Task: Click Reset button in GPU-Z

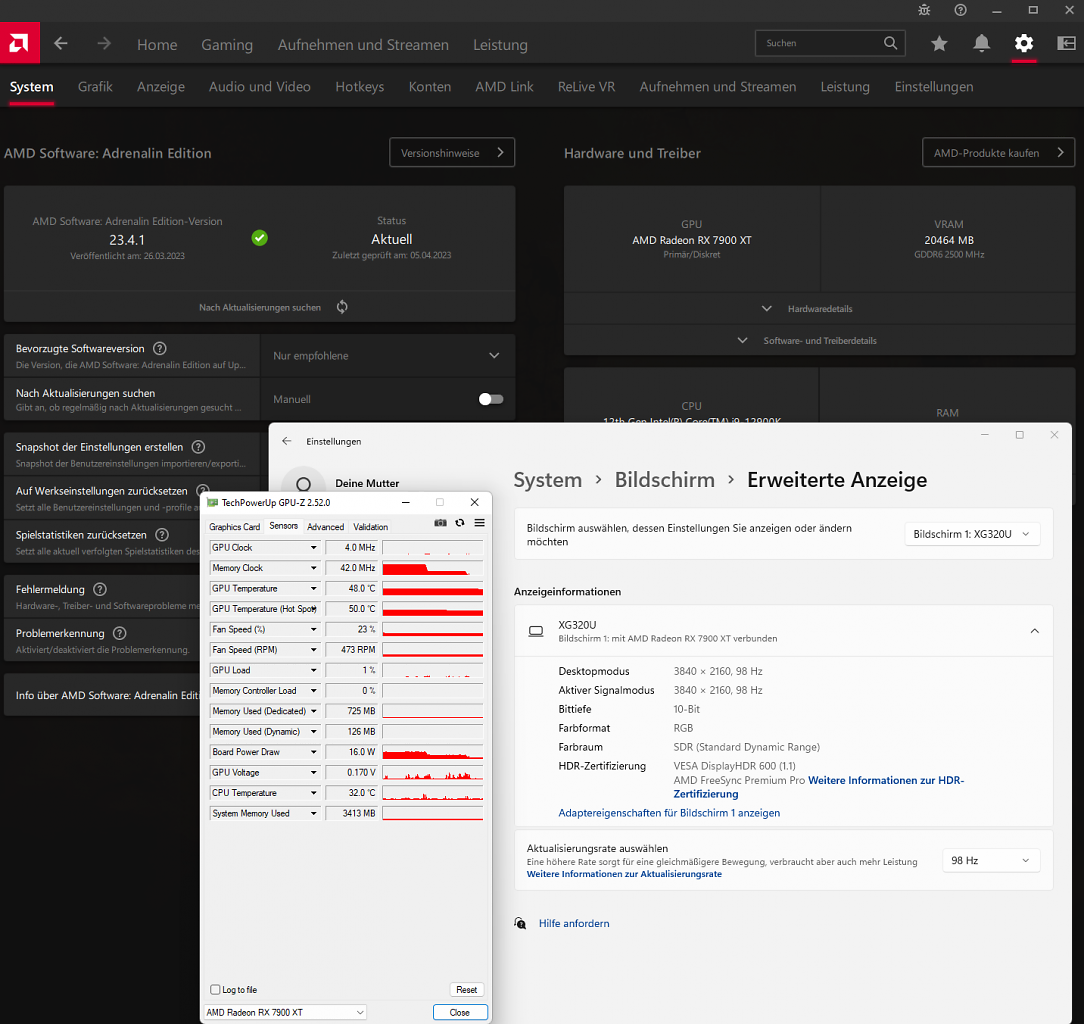Action: coord(467,989)
